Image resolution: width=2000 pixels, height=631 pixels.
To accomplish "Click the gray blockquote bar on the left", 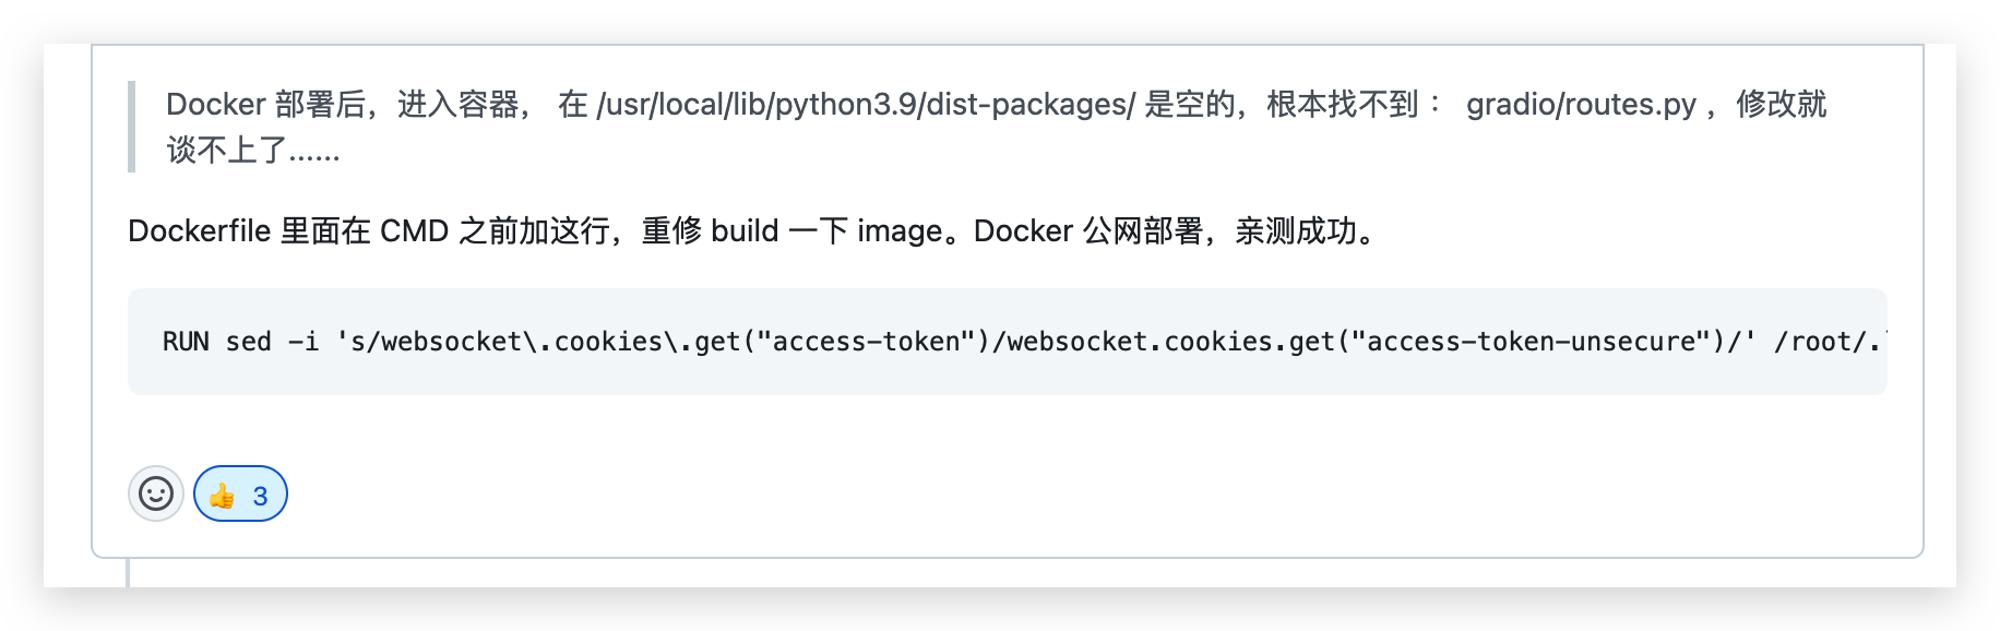I will coord(131,127).
